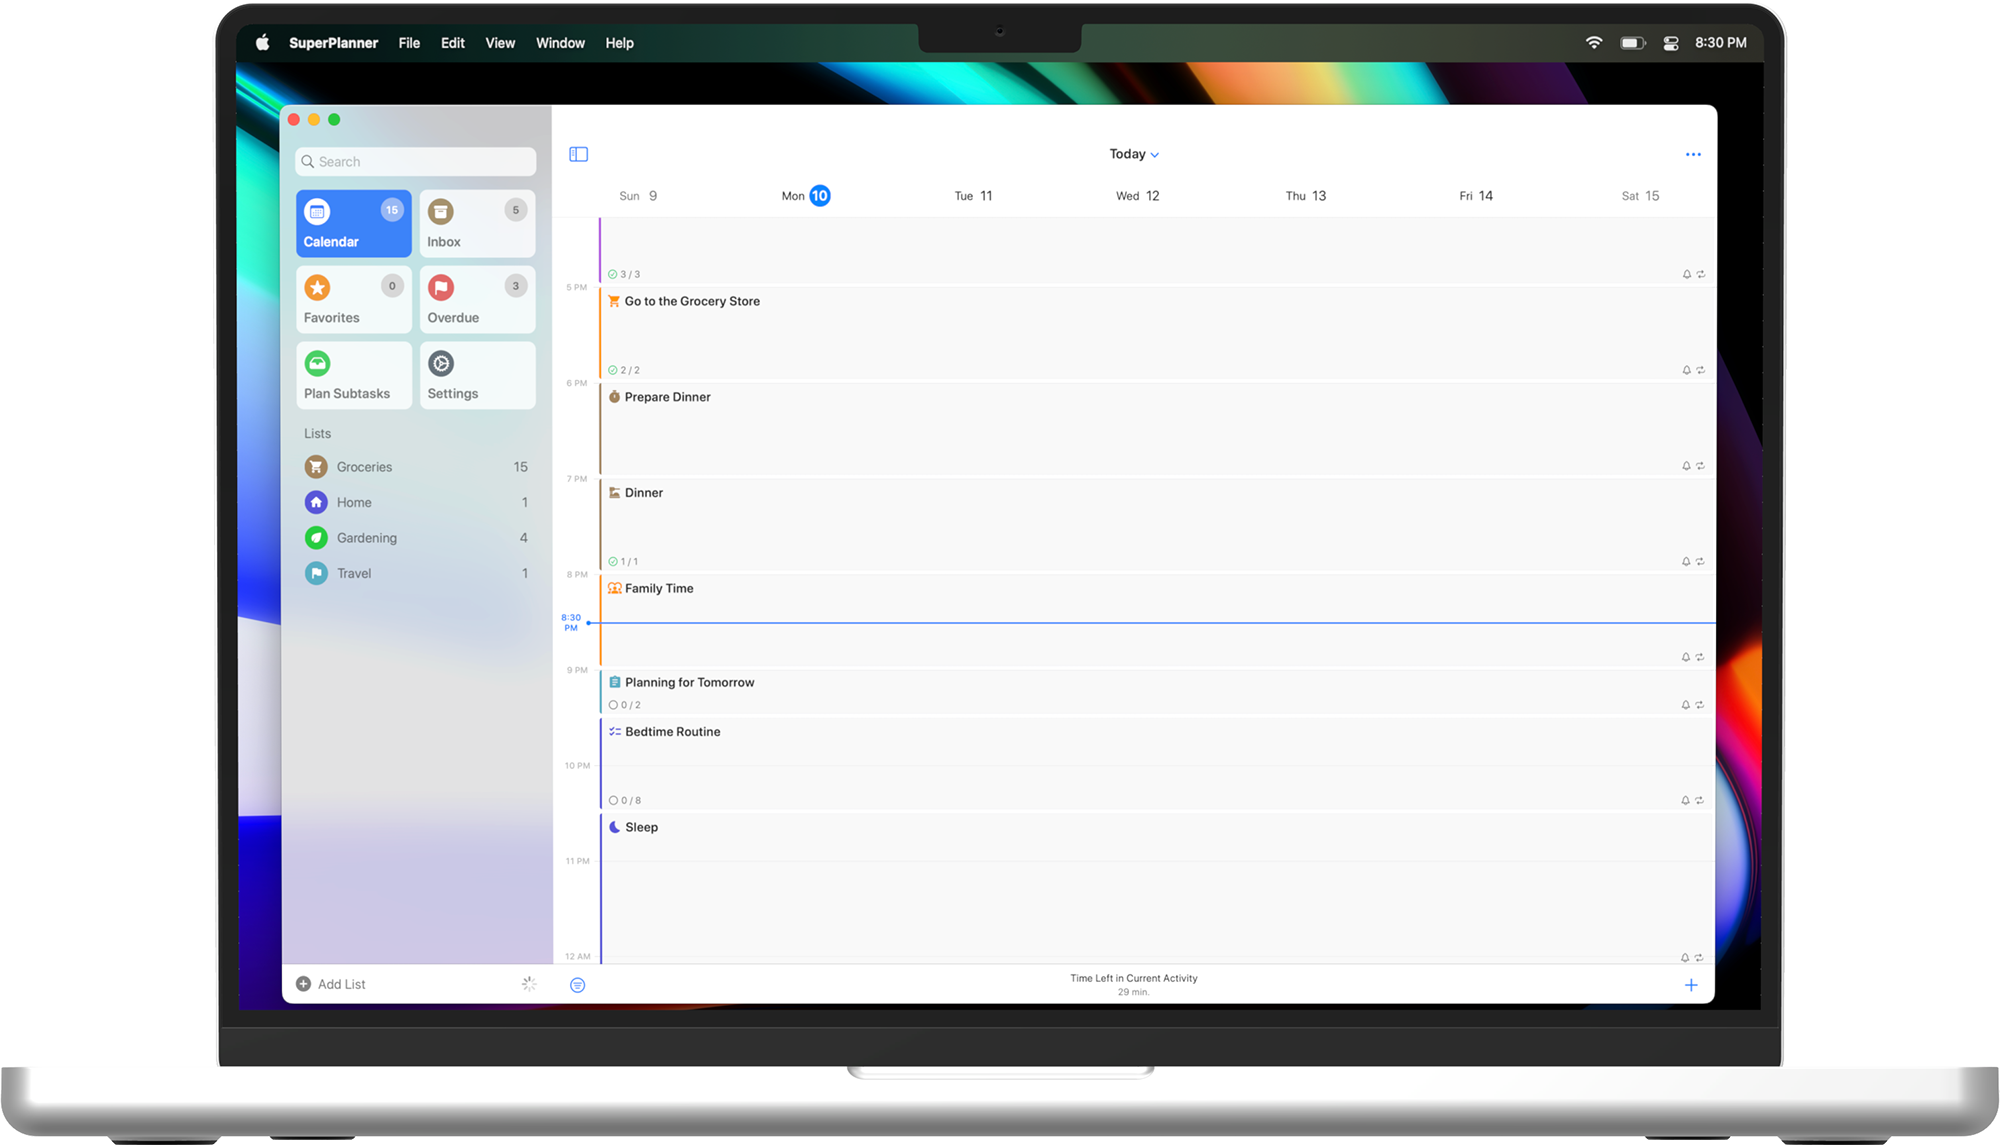Open the Window menu
The height and width of the screenshot is (1145, 2000).
[560, 43]
